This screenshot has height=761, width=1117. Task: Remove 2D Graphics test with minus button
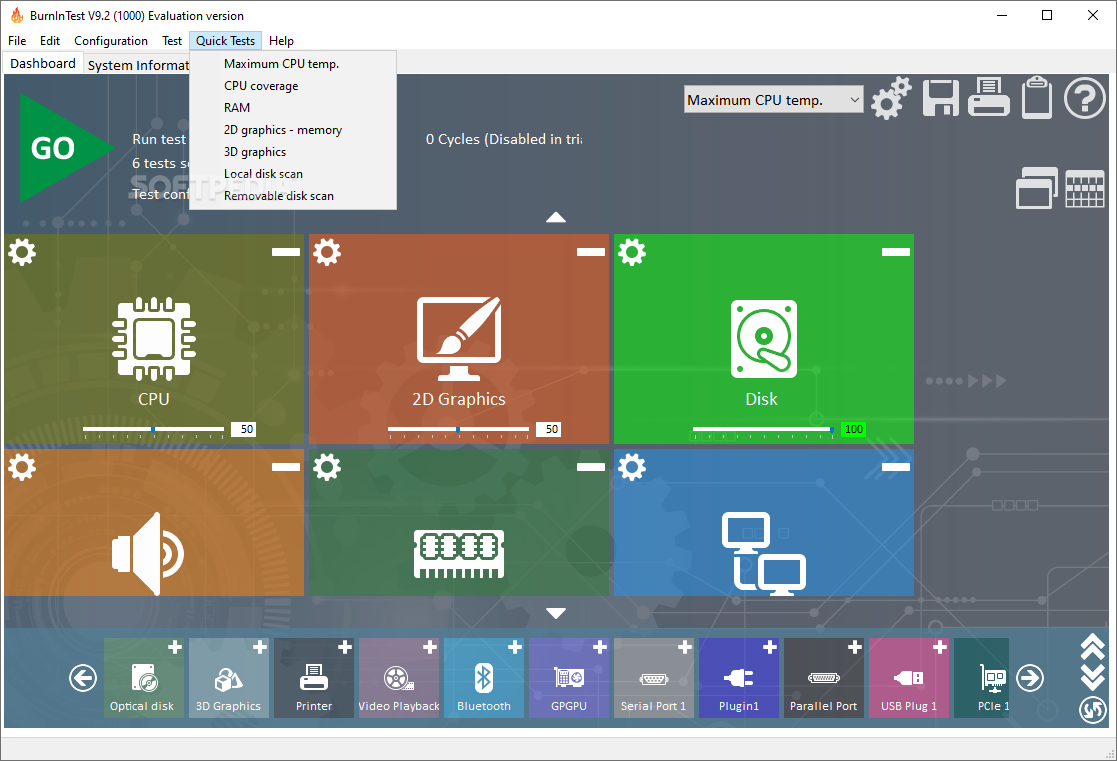pos(591,252)
